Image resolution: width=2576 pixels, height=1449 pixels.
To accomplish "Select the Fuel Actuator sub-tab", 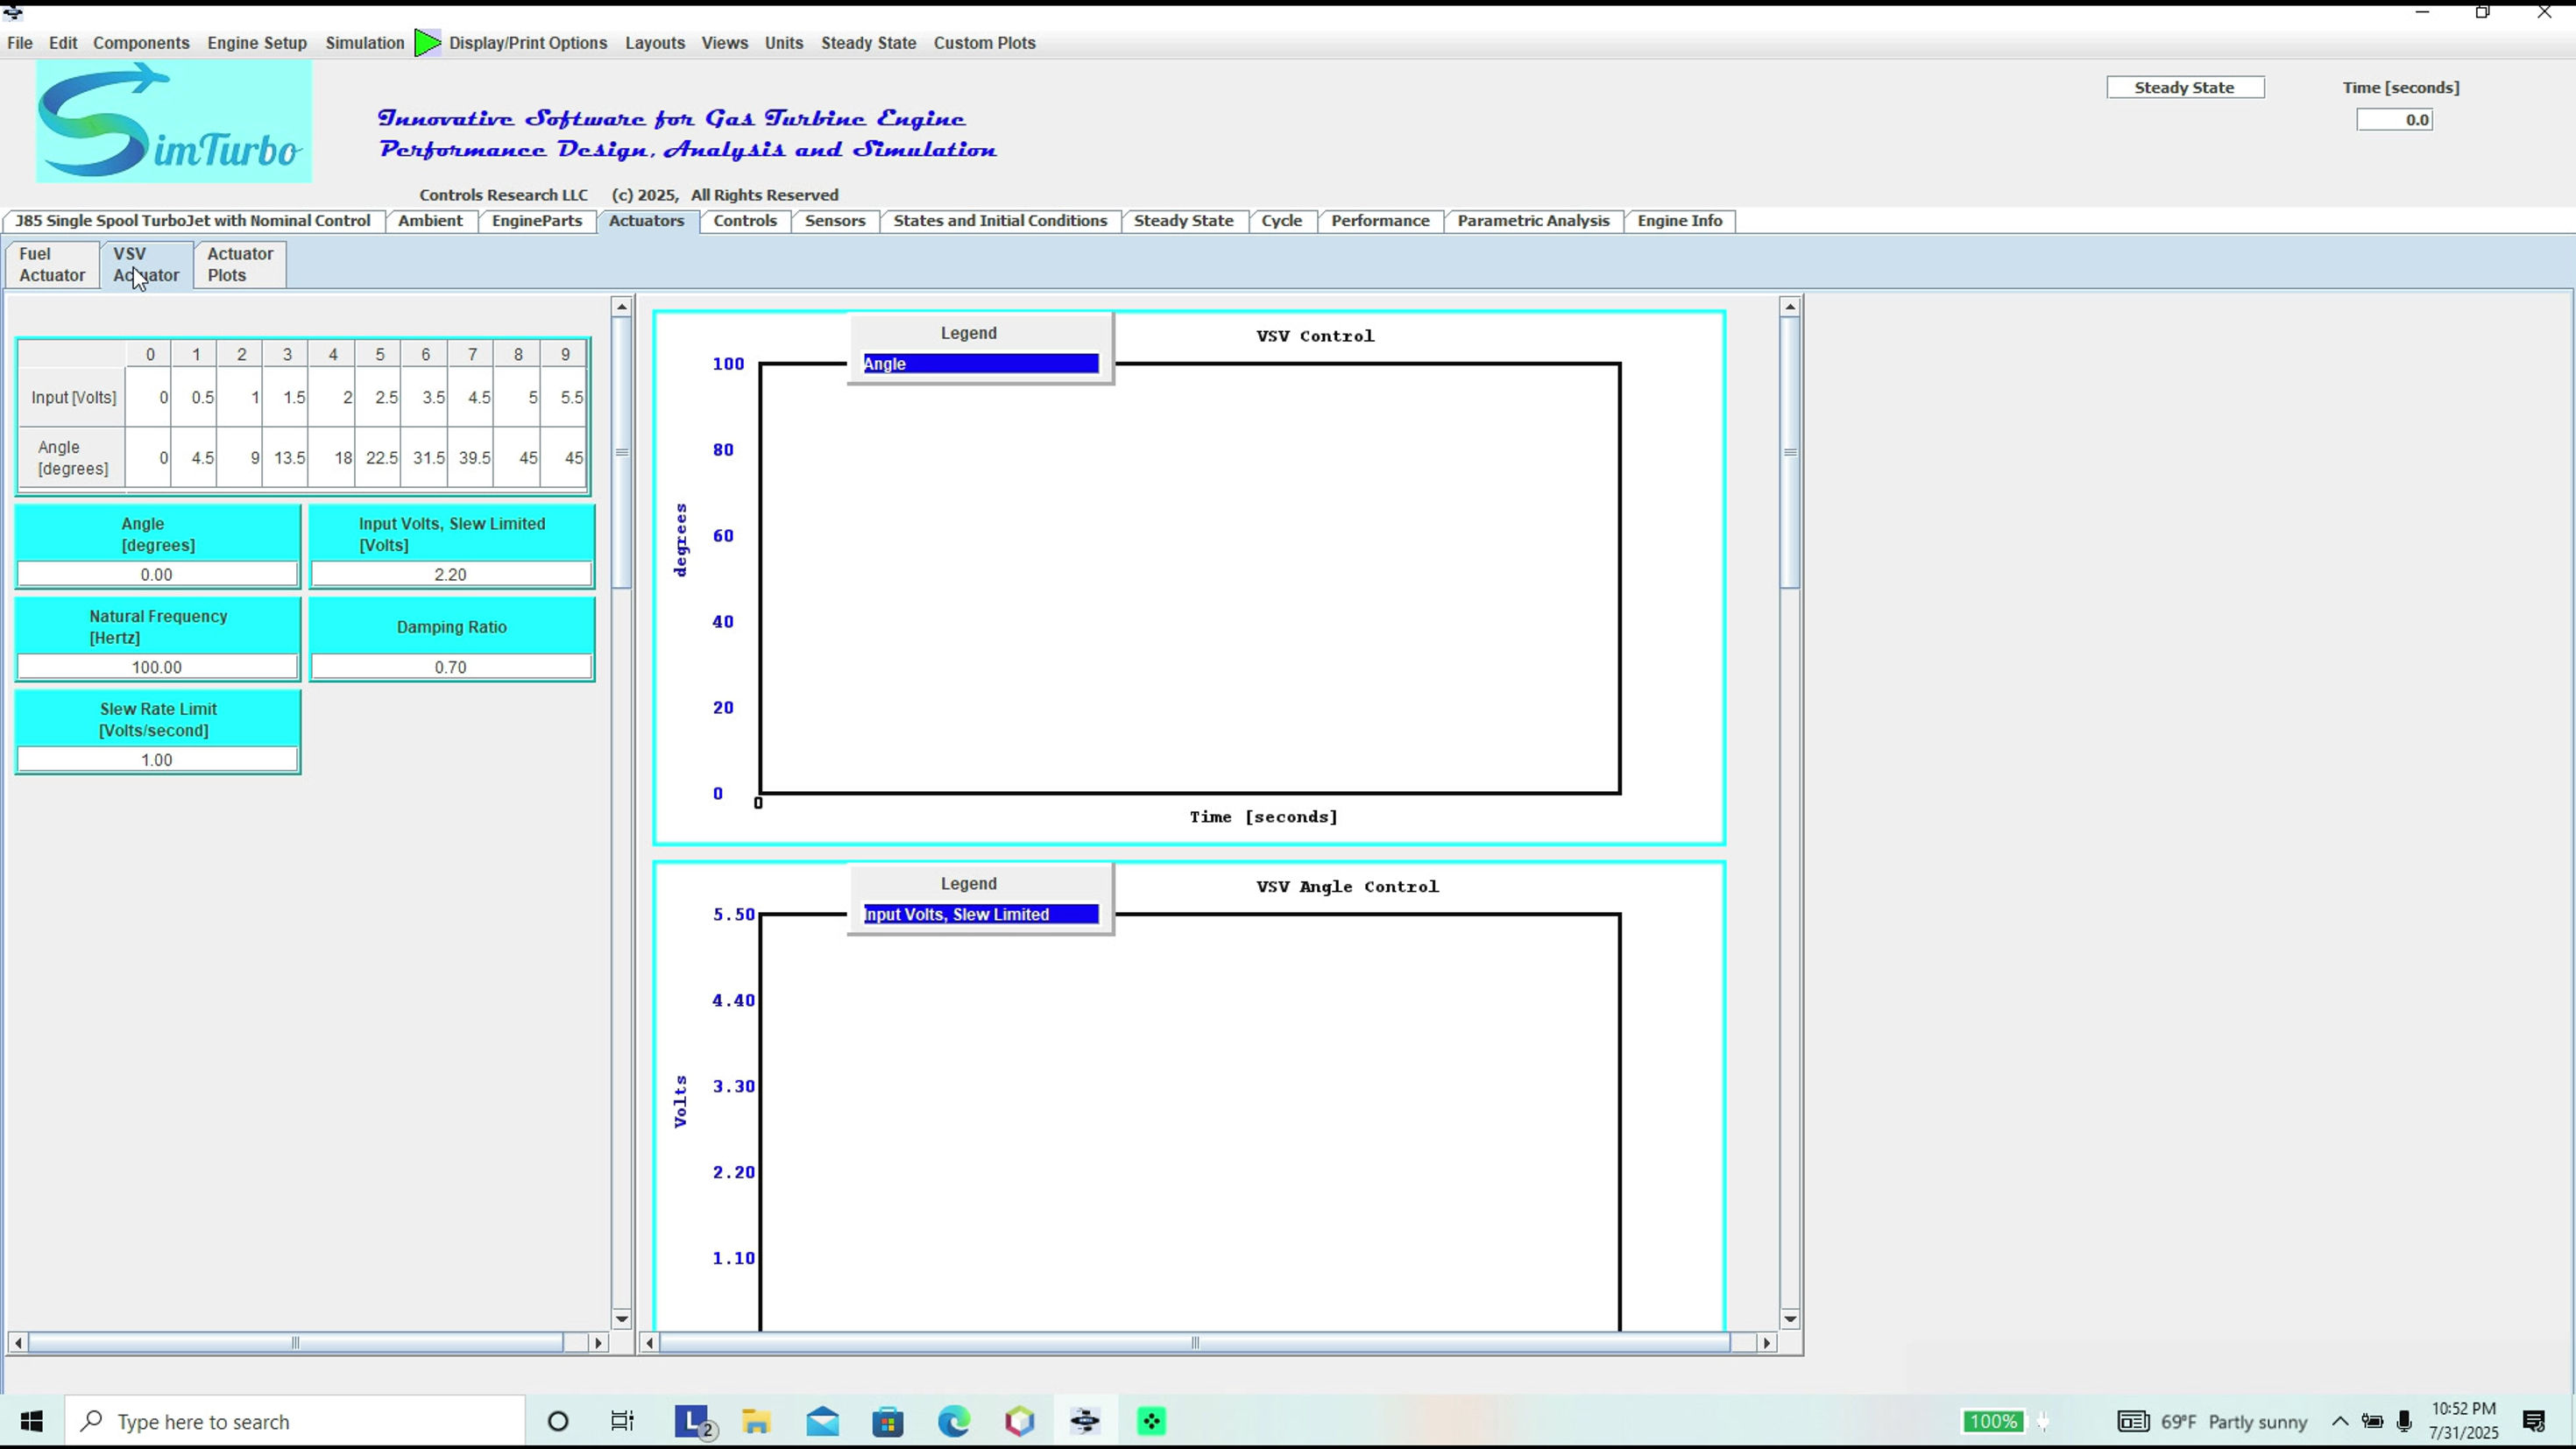I will (52, 265).
